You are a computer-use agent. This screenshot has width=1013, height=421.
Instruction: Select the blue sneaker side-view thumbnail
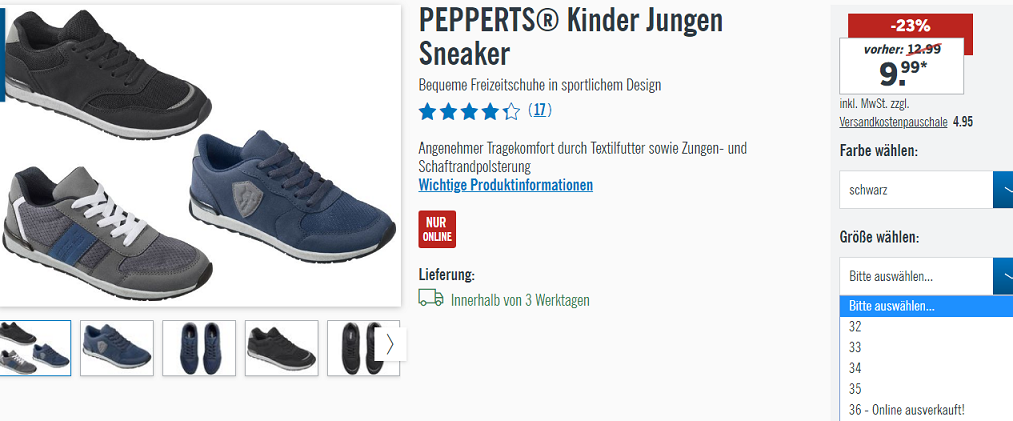click(117, 348)
